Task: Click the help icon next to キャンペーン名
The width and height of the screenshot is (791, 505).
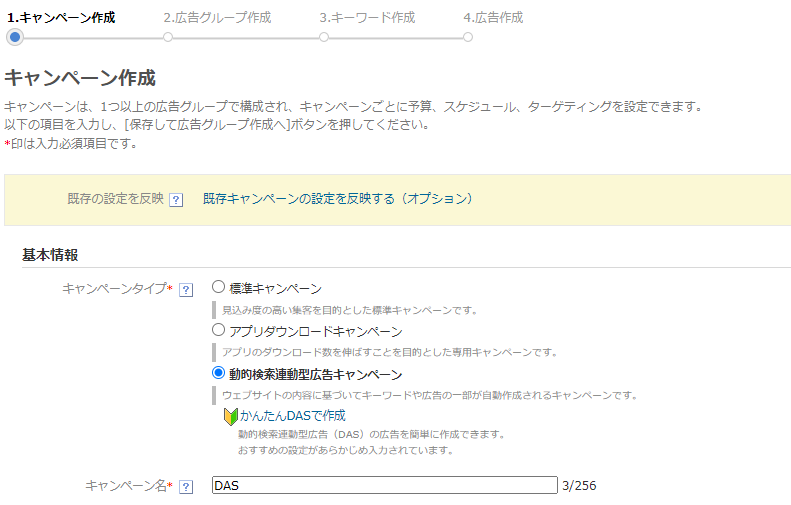Action: (185, 486)
